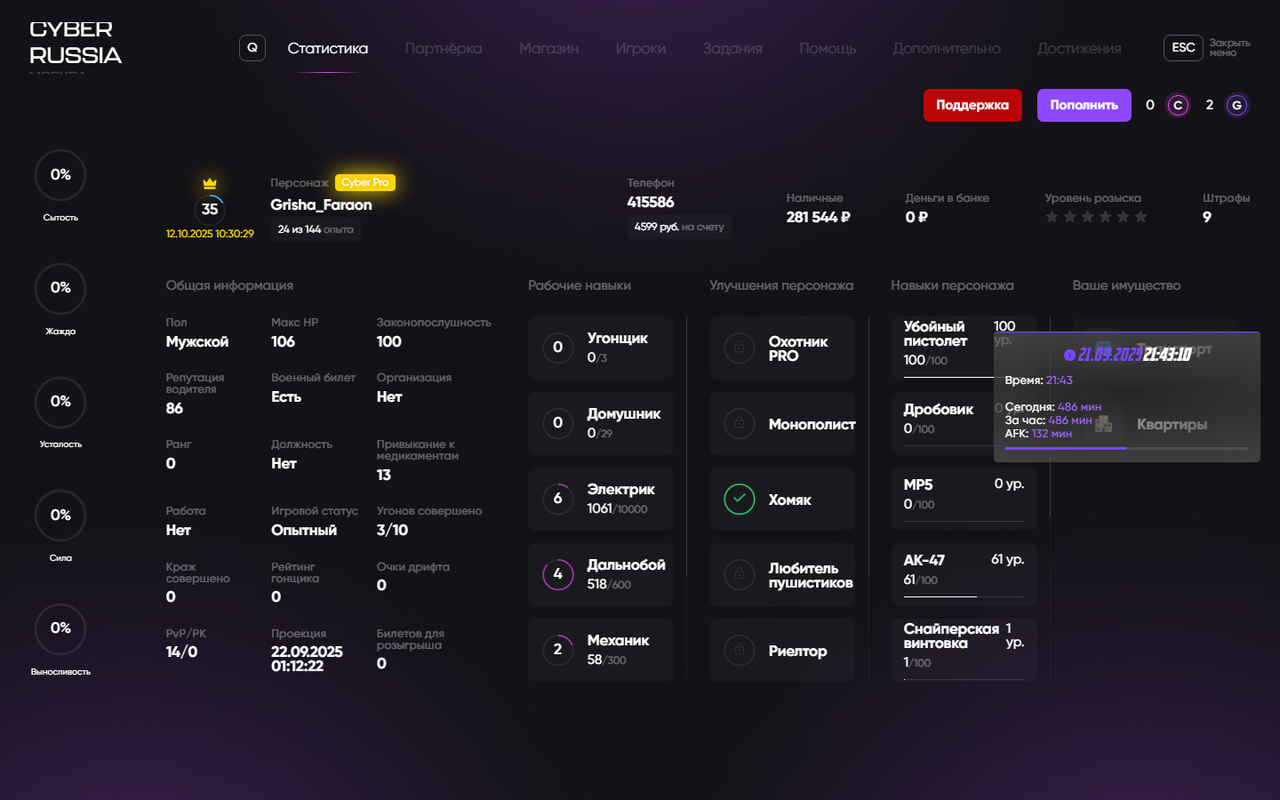Click the Grisha_Faraon character name
This screenshot has height=800, width=1280.
321,205
